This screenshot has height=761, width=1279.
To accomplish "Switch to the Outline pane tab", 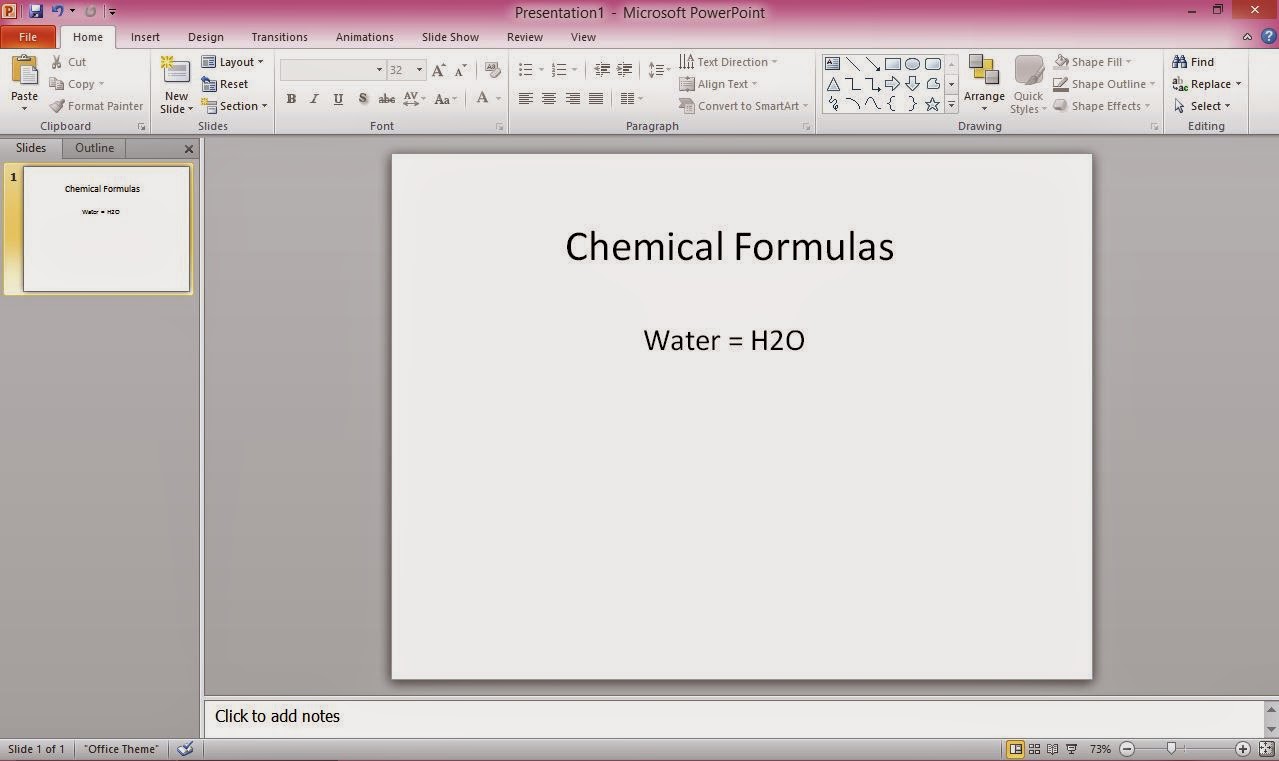I will pos(95,148).
